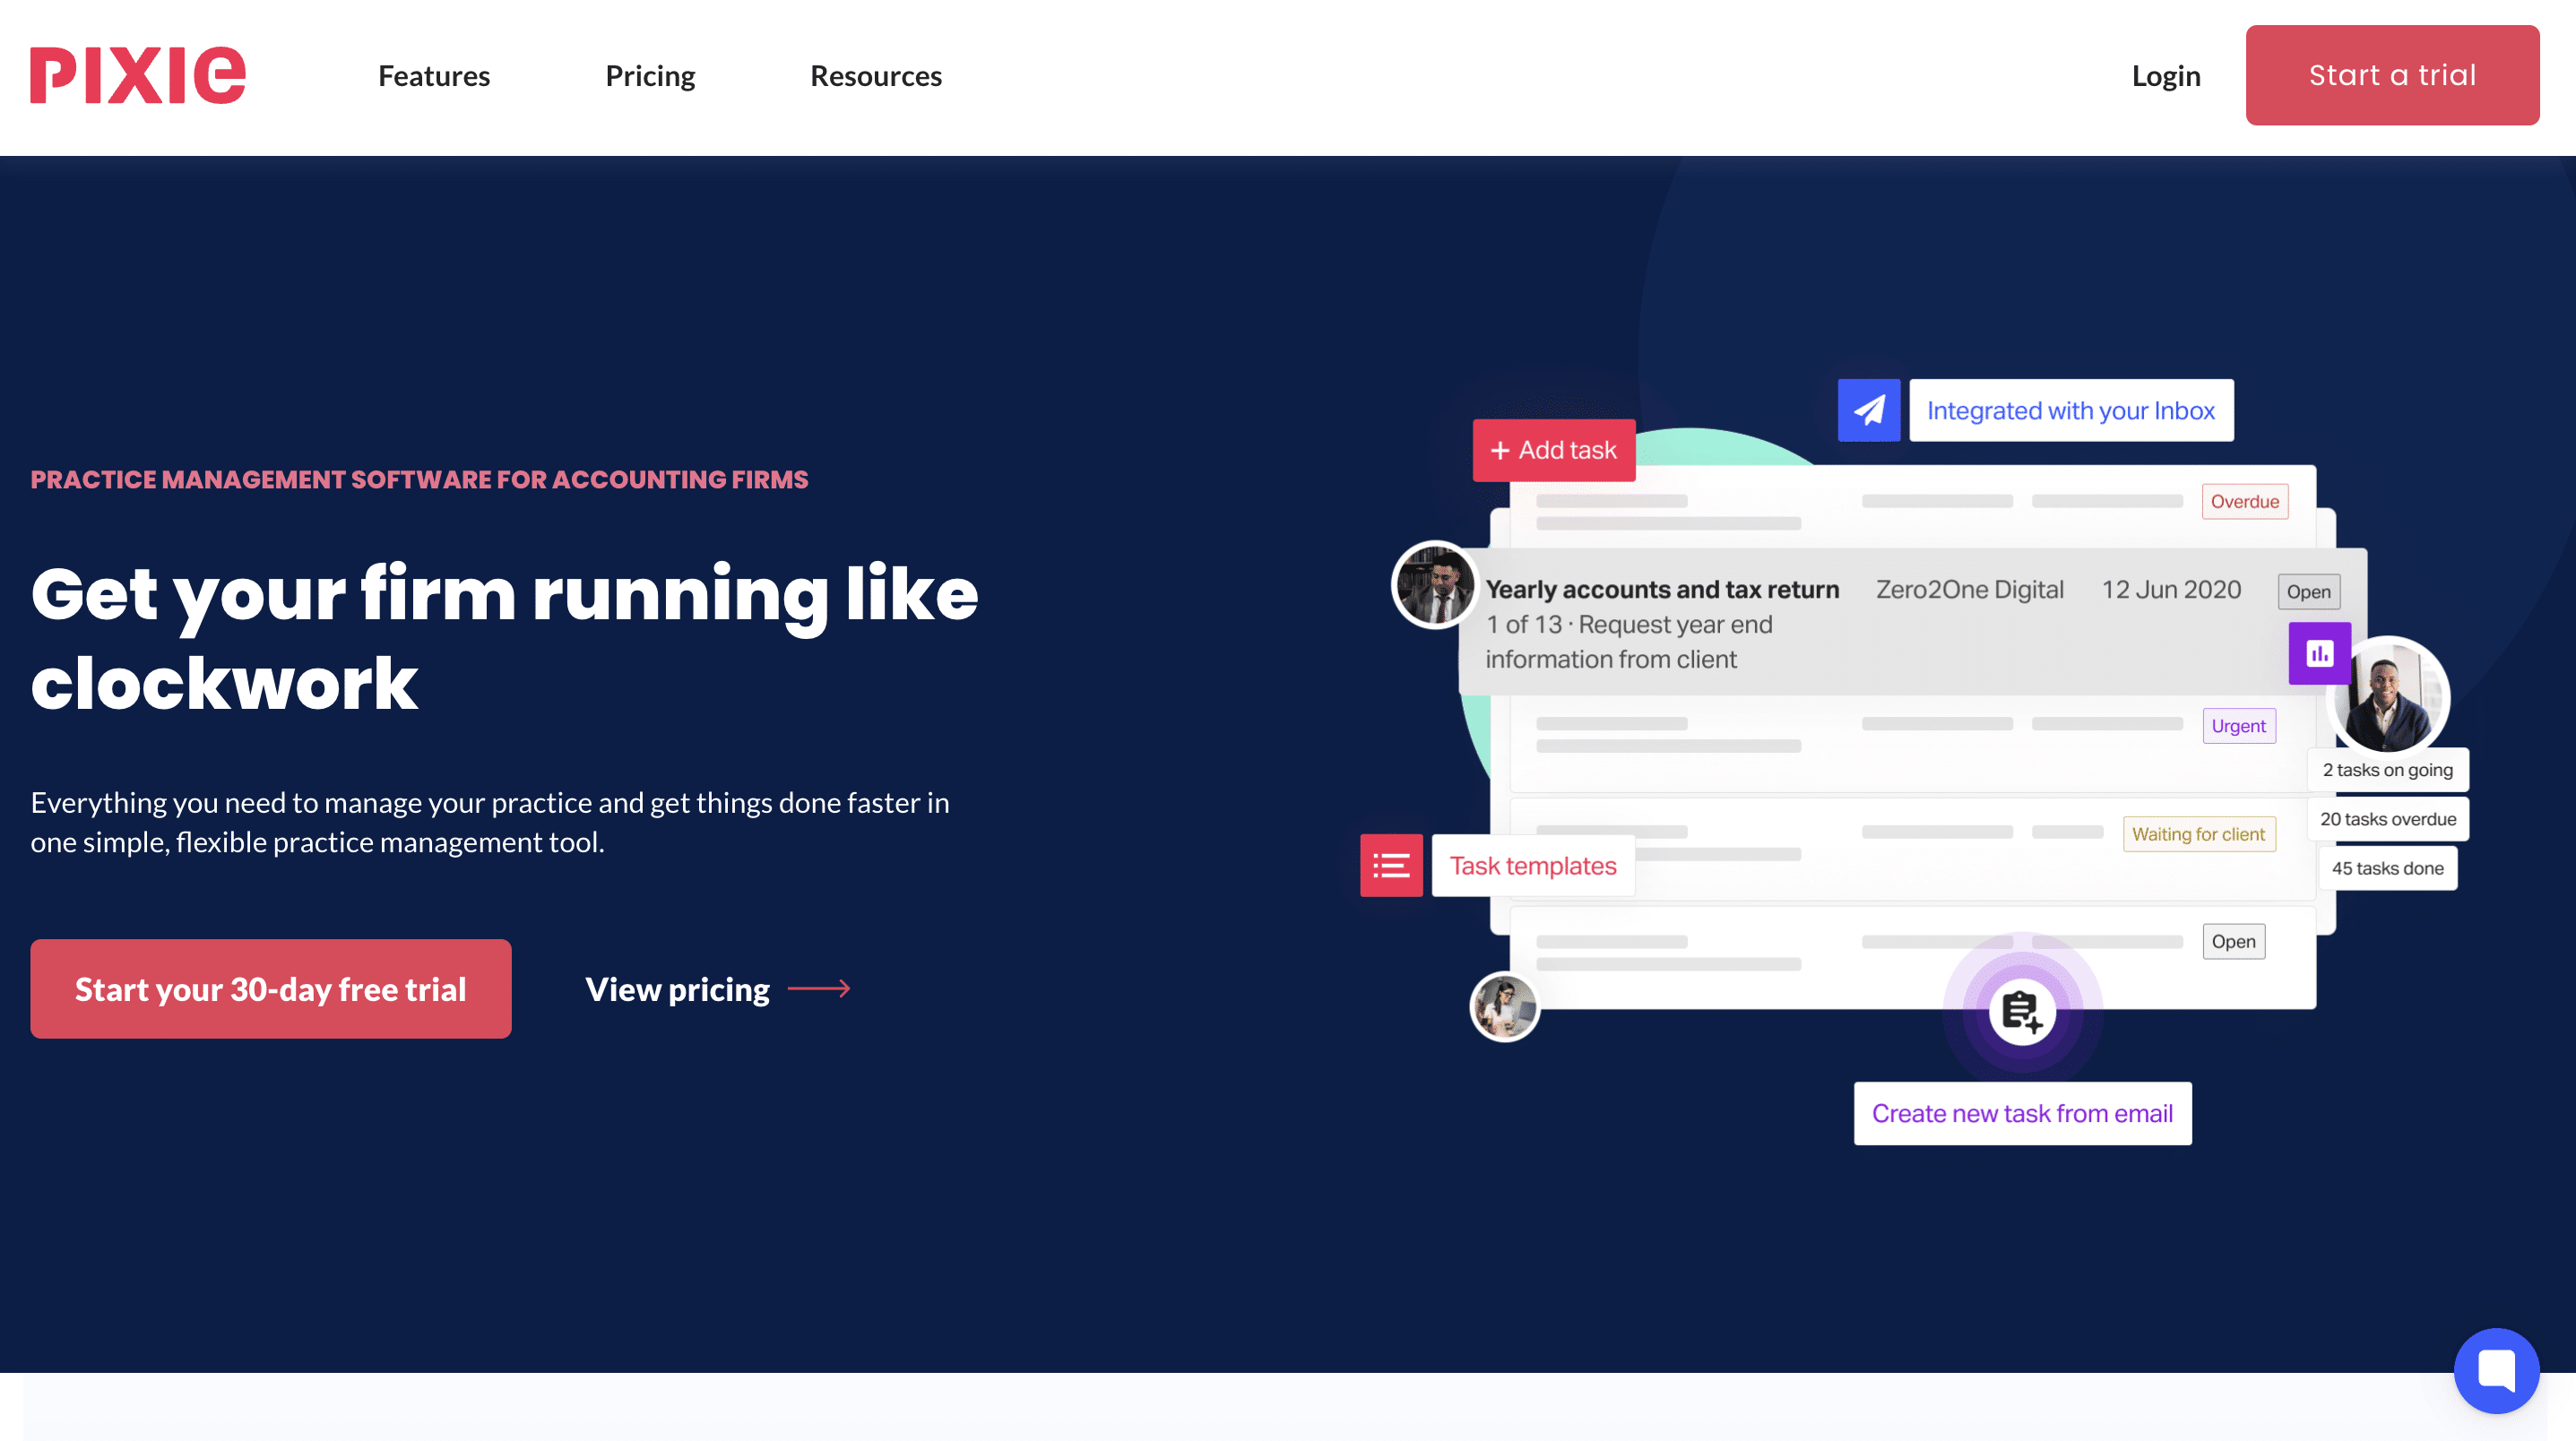2576x1441 pixels.
Task: Open the chat widget bubble
Action: tap(2497, 1371)
